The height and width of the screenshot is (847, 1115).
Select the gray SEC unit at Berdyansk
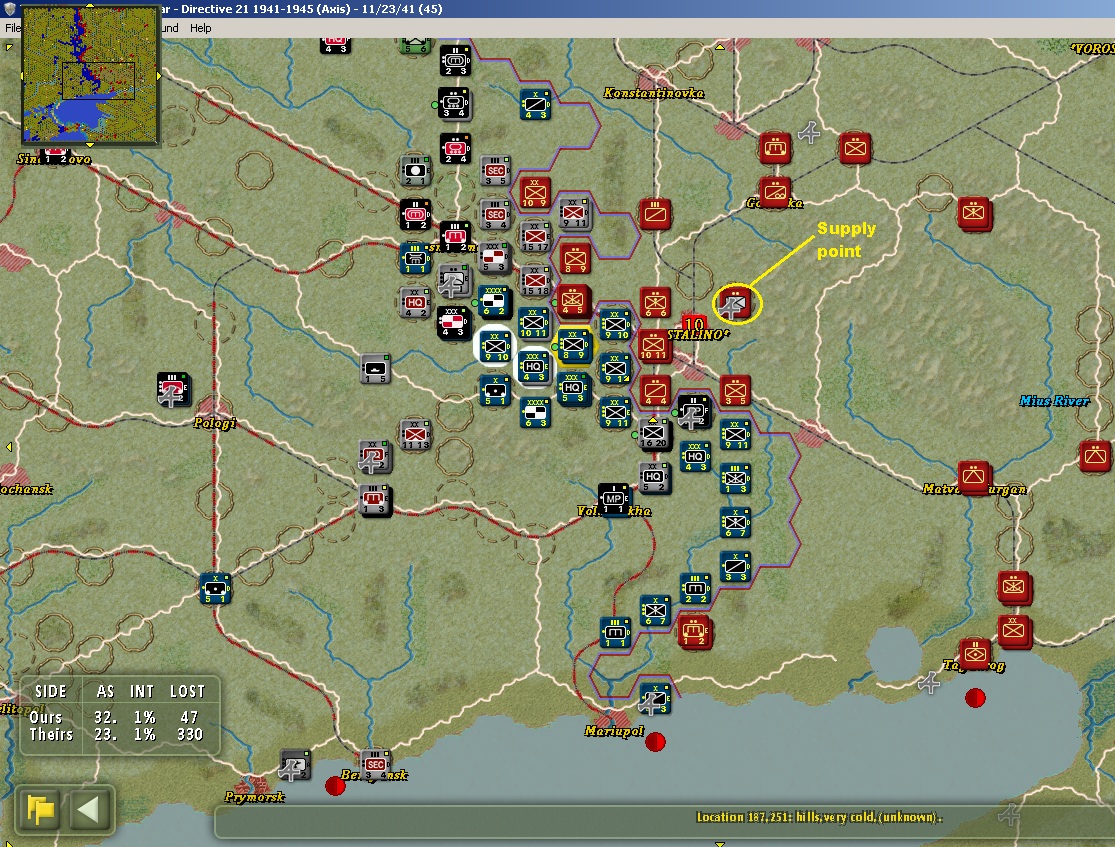click(x=375, y=765)
